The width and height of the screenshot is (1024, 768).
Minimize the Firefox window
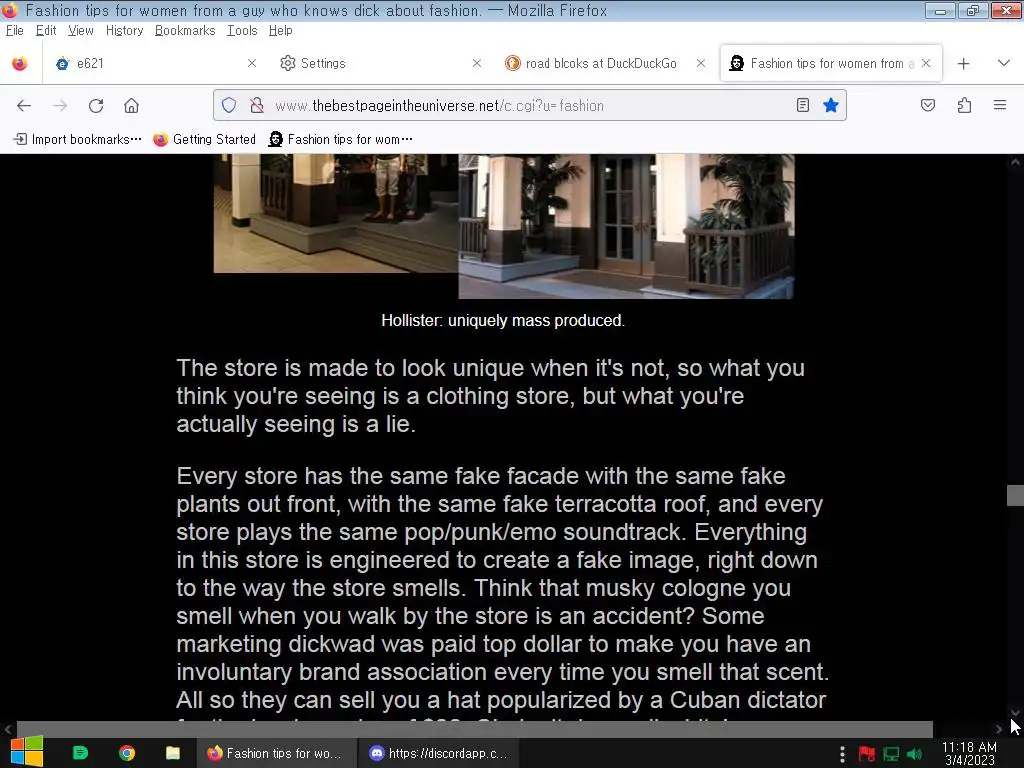(x=940, y=10)
